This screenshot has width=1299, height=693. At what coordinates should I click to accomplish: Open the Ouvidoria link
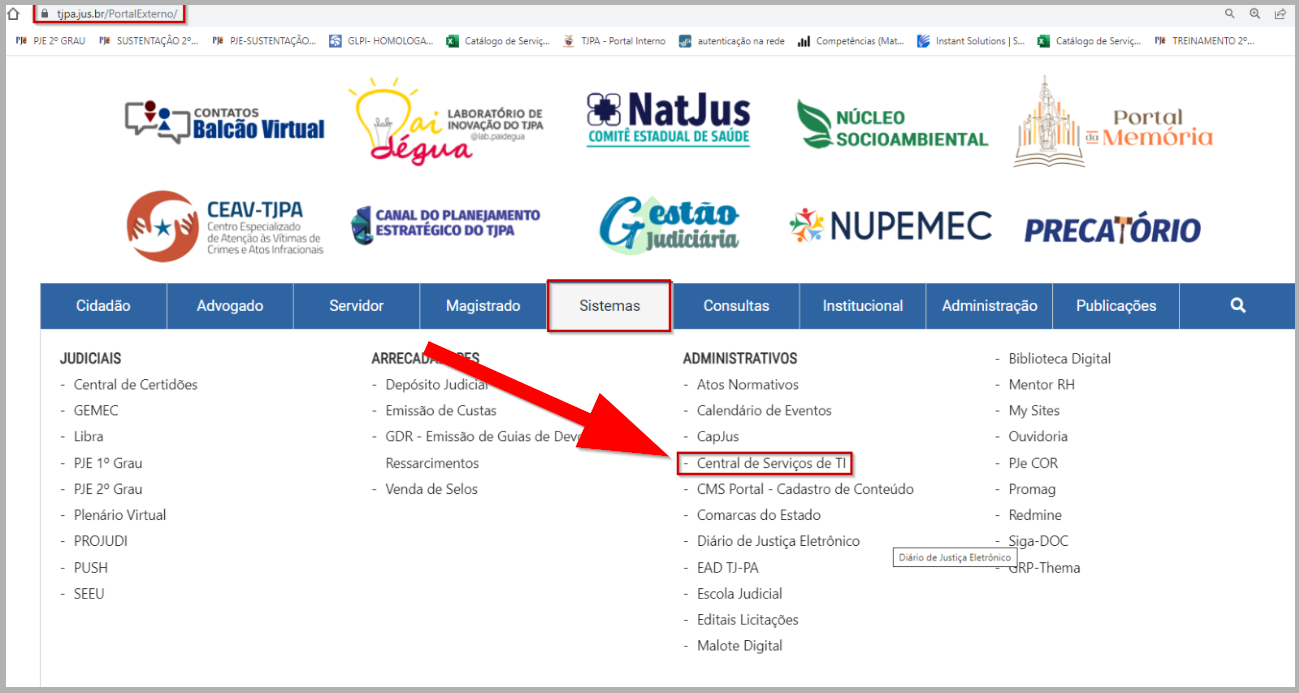(x=1038, y=437)
